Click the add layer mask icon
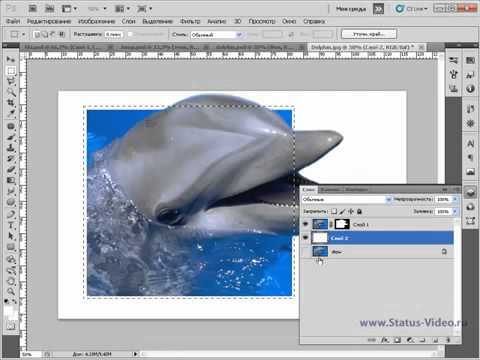Screen dimensions: 480x360 (397, 340)
